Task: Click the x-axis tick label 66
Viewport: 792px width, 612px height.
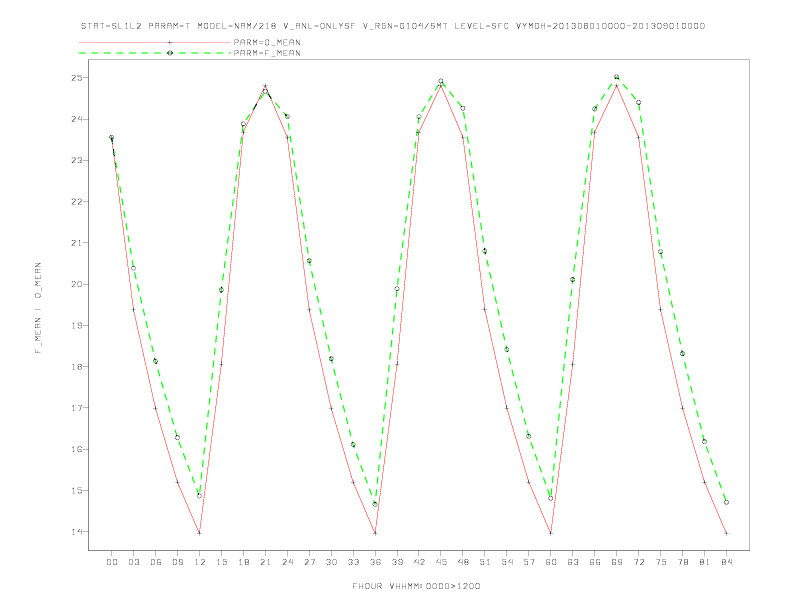Action: [x=595, y=562]
